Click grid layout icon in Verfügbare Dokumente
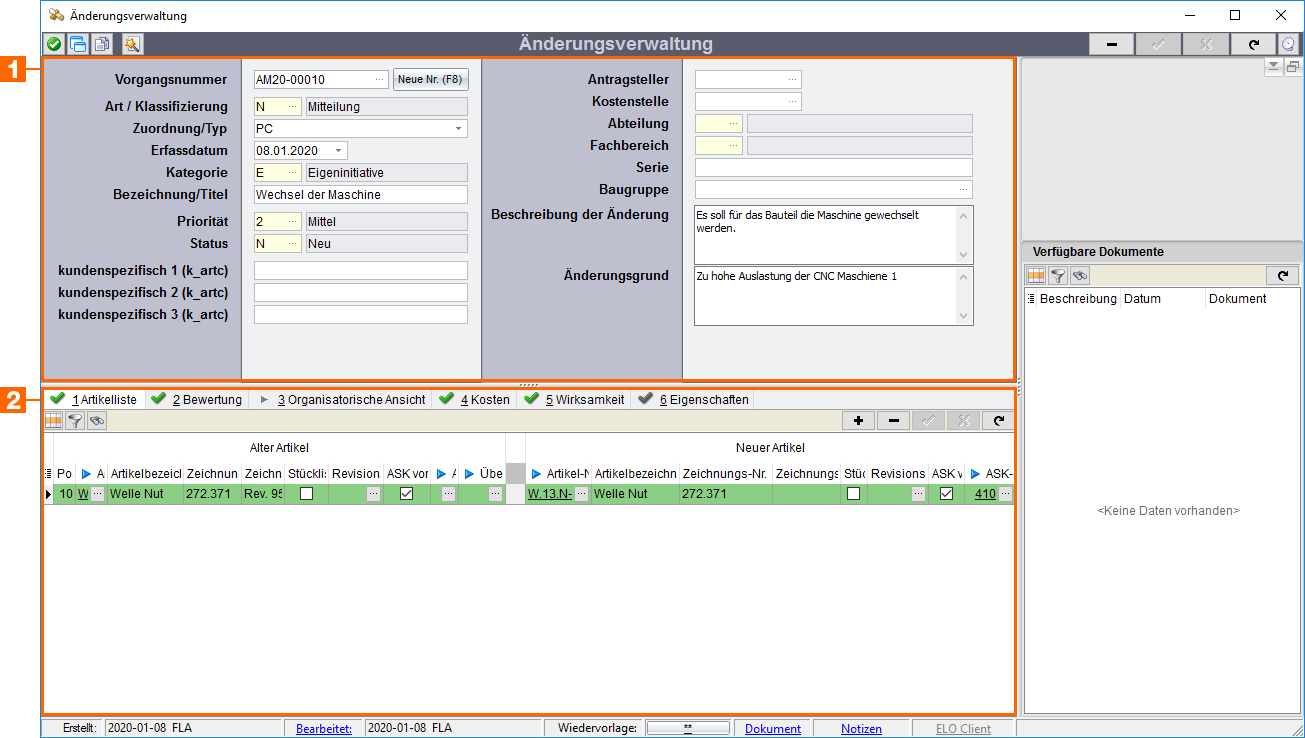The height and width of the screenshot is (738, 1305). click(x=1036, y=275)
